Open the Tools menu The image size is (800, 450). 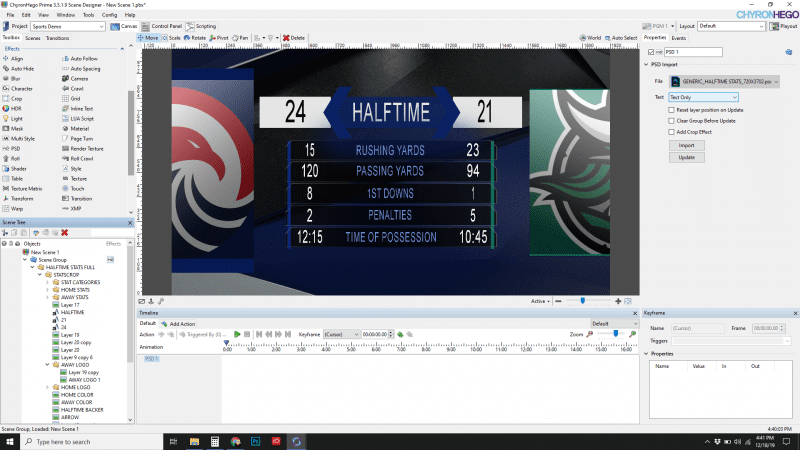click(89, 15)
